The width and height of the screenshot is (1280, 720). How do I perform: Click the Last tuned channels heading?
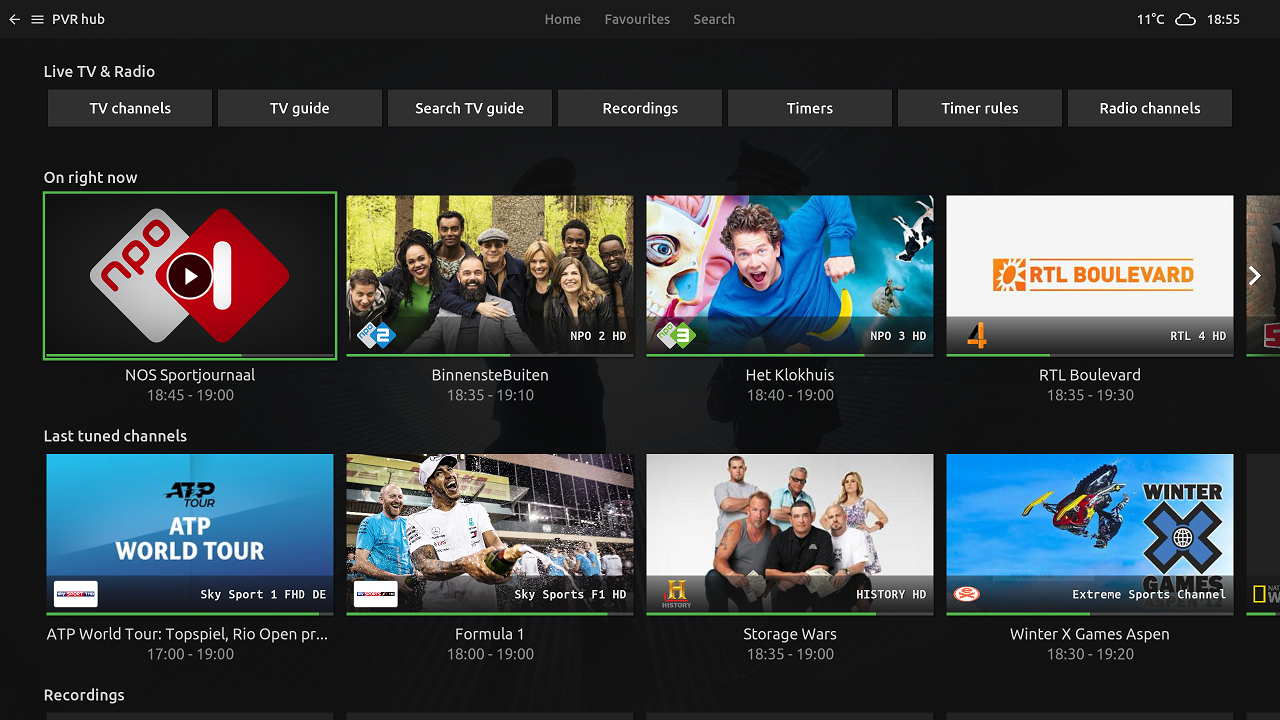coord(115,436)
